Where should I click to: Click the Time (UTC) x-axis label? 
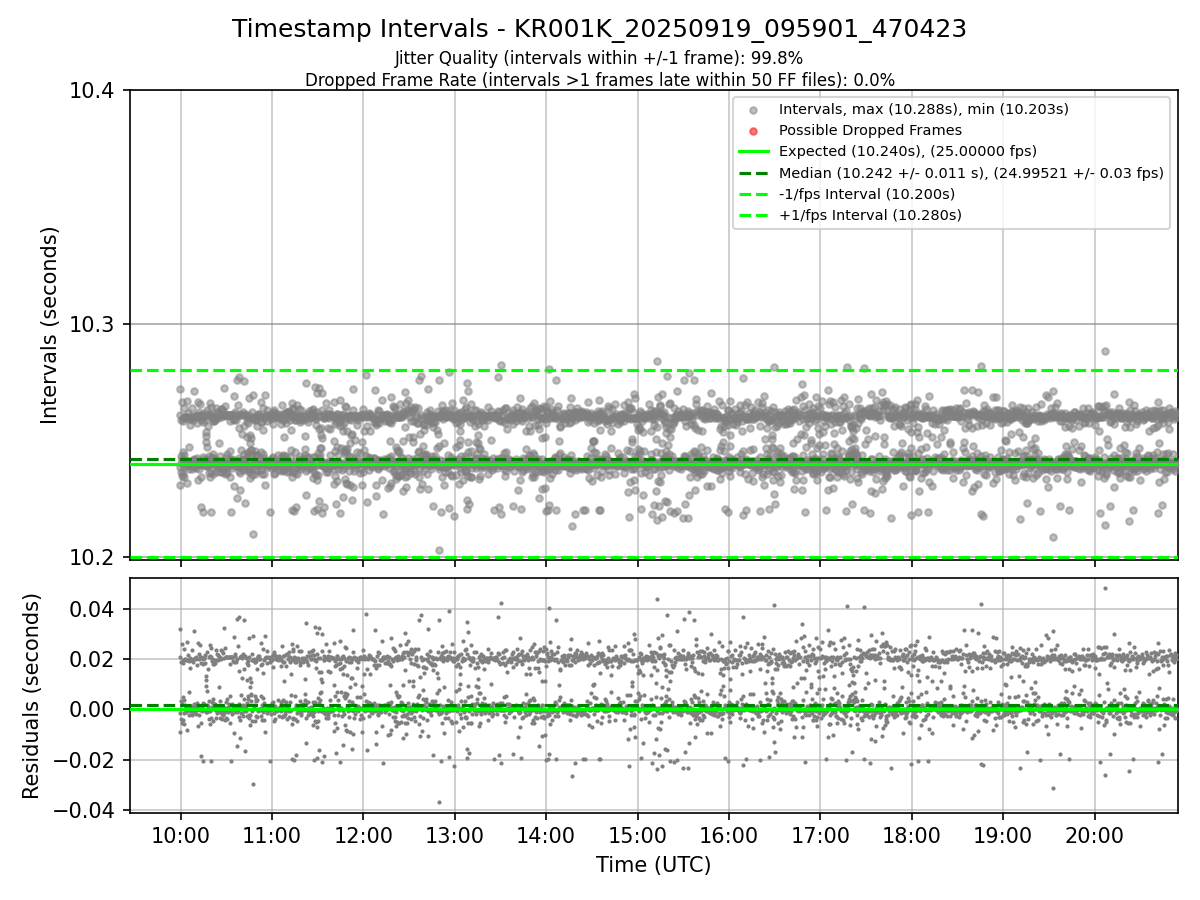(653, 865)
